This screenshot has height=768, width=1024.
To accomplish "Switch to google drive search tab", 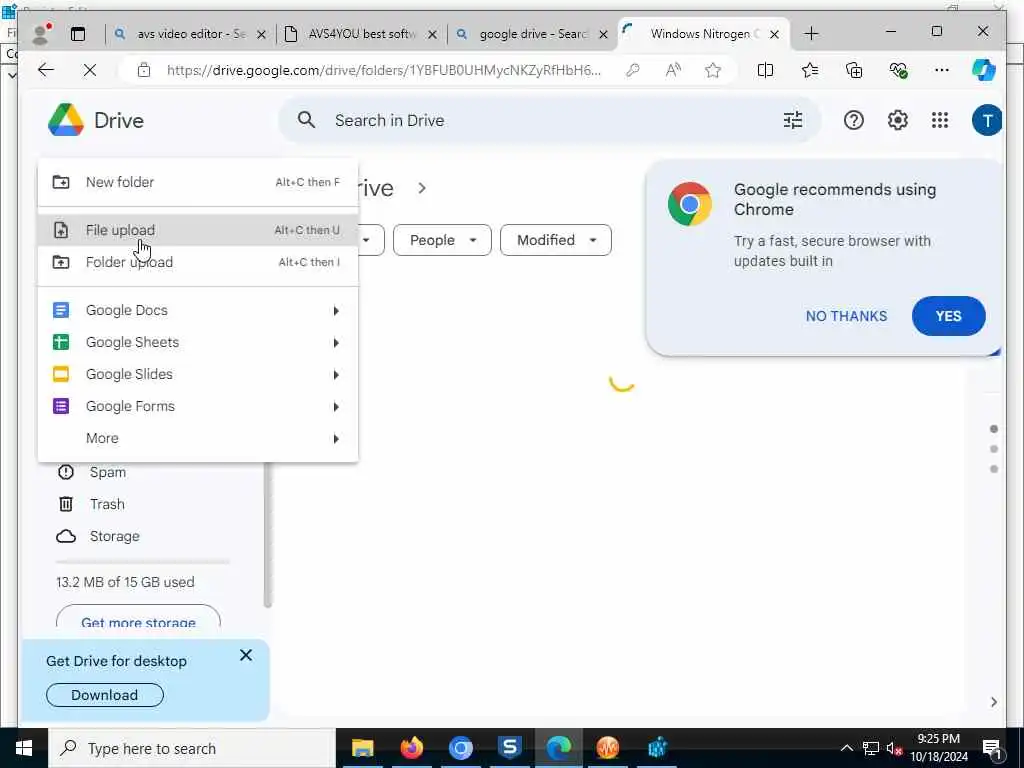I will 532,34.
